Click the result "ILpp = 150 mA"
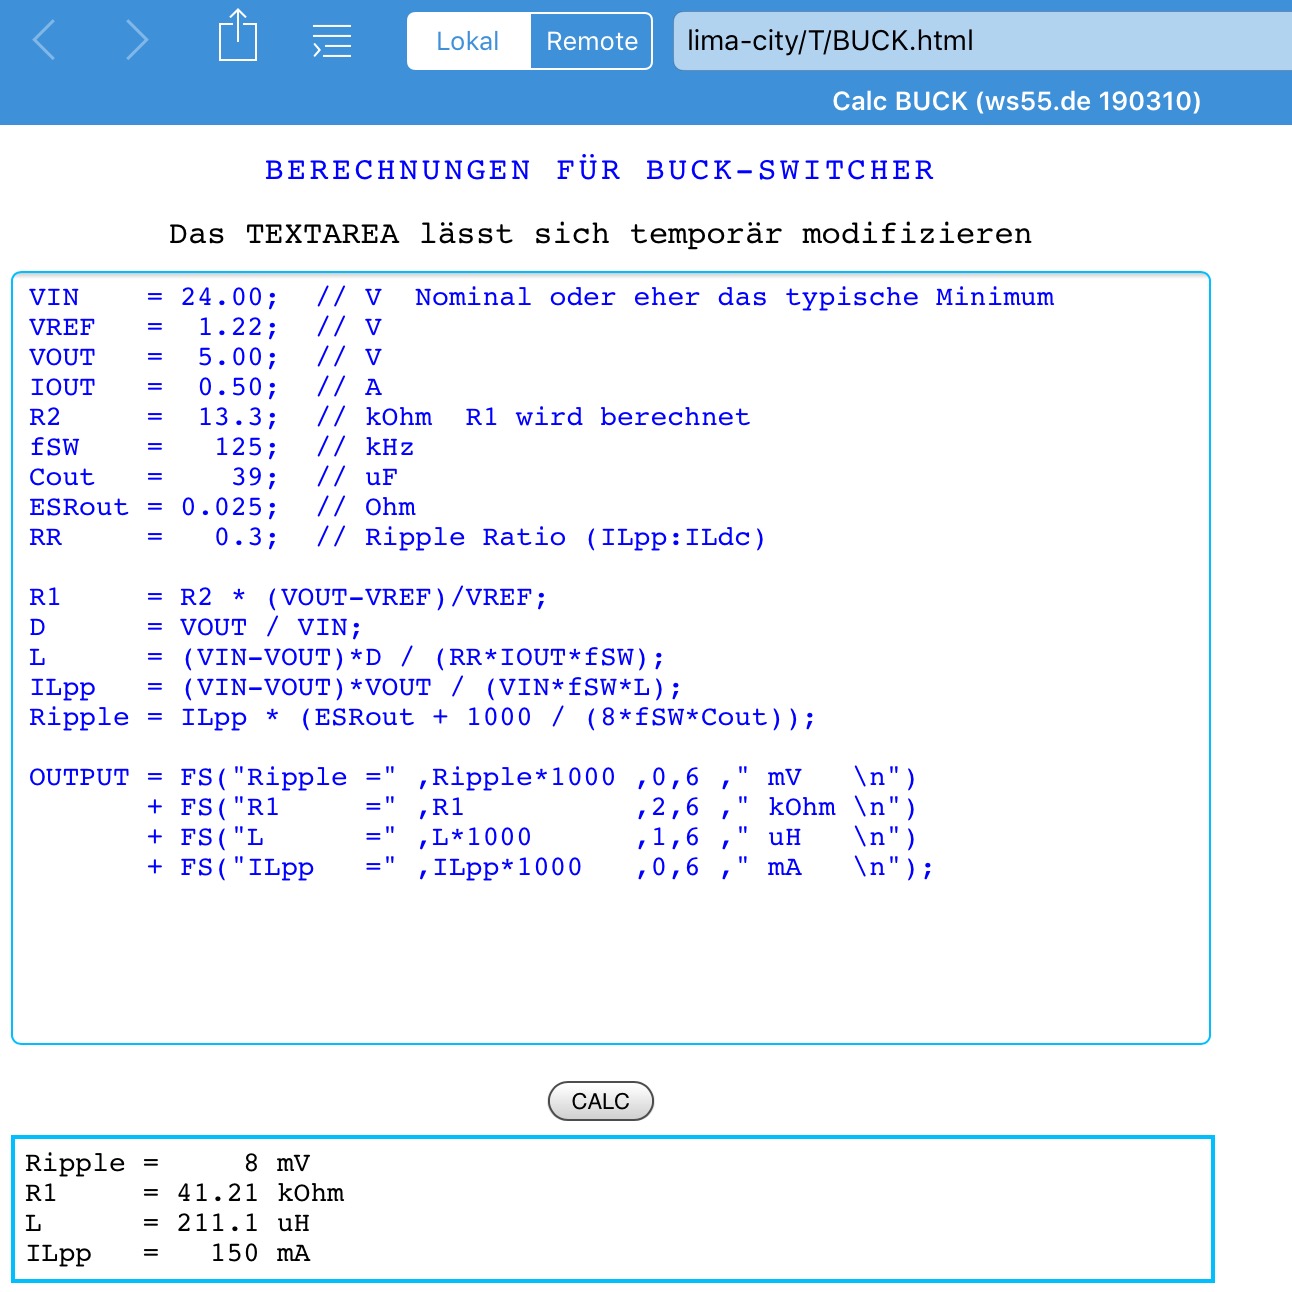This screenshot has width=1292, height=1292. click(167, 1253)
